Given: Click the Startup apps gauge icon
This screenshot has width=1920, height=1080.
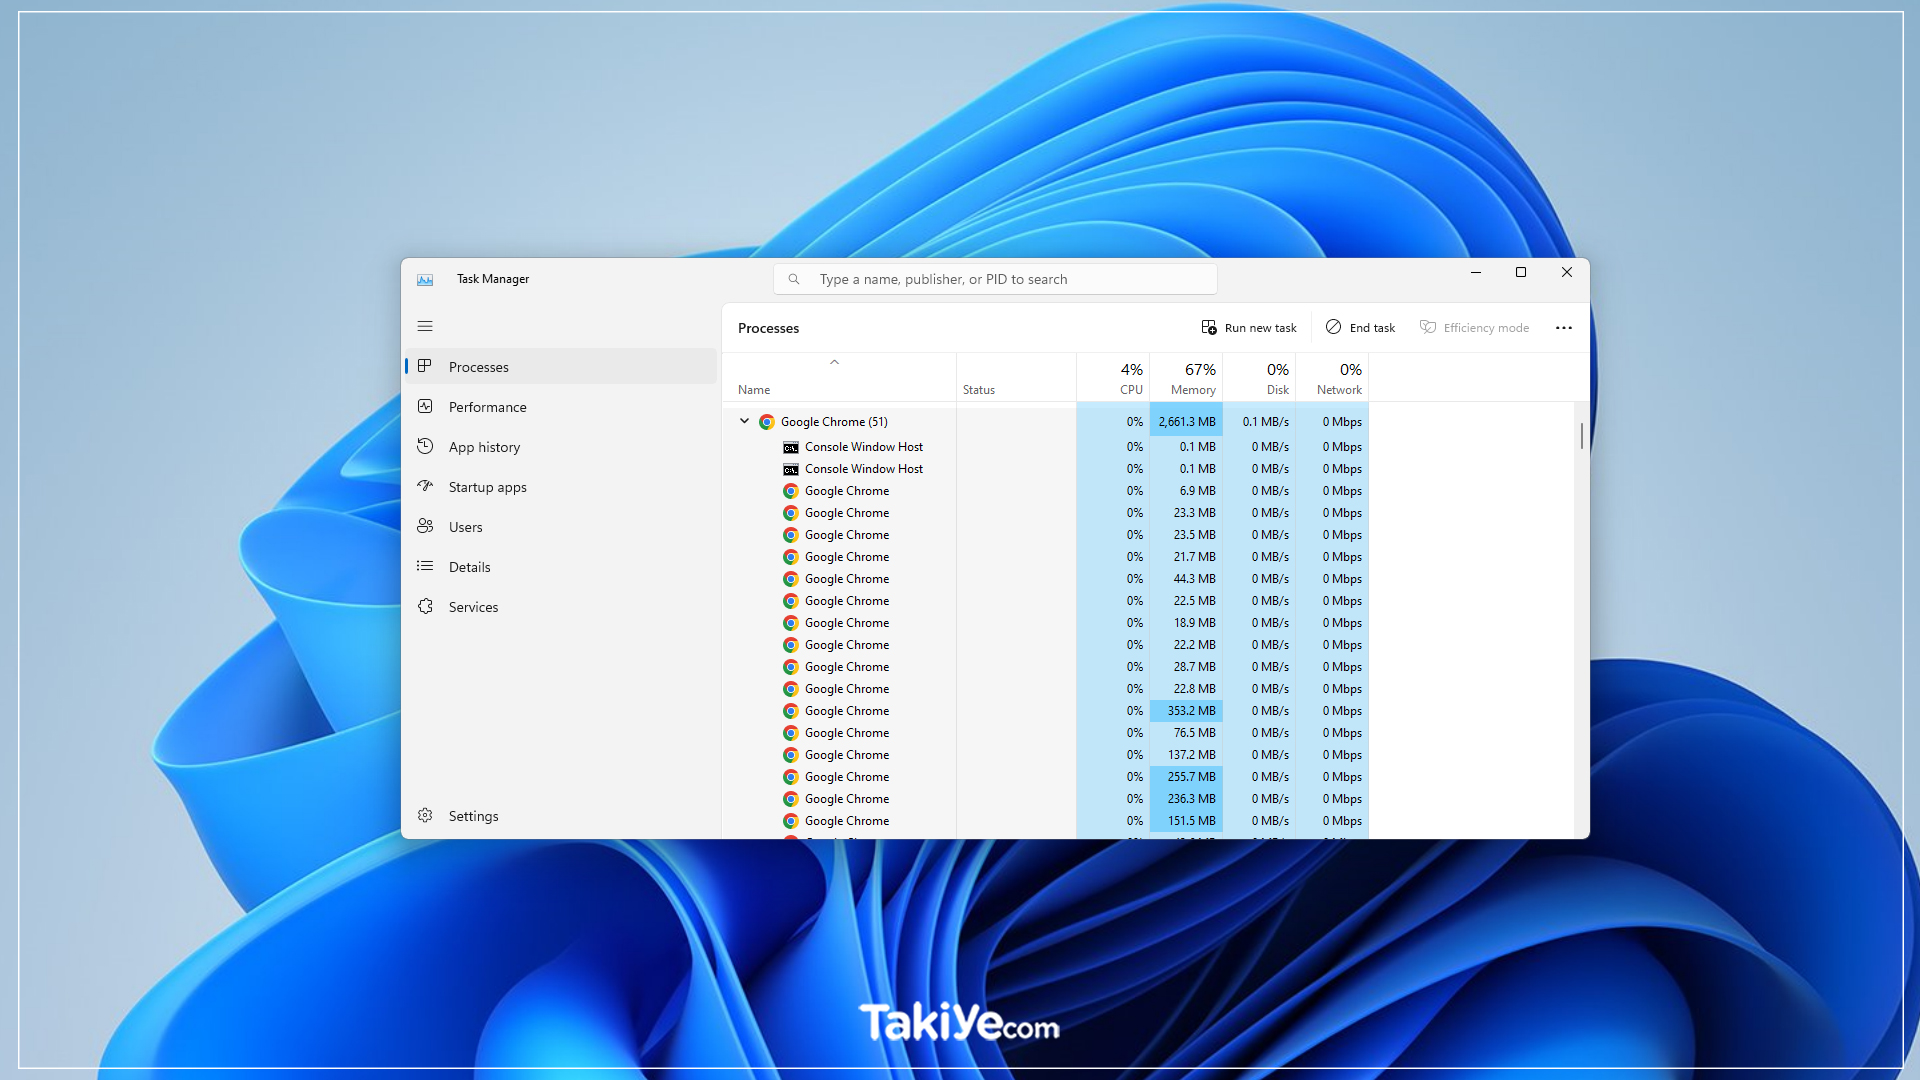Looking at the screenshot, I should tap(425, 487).
